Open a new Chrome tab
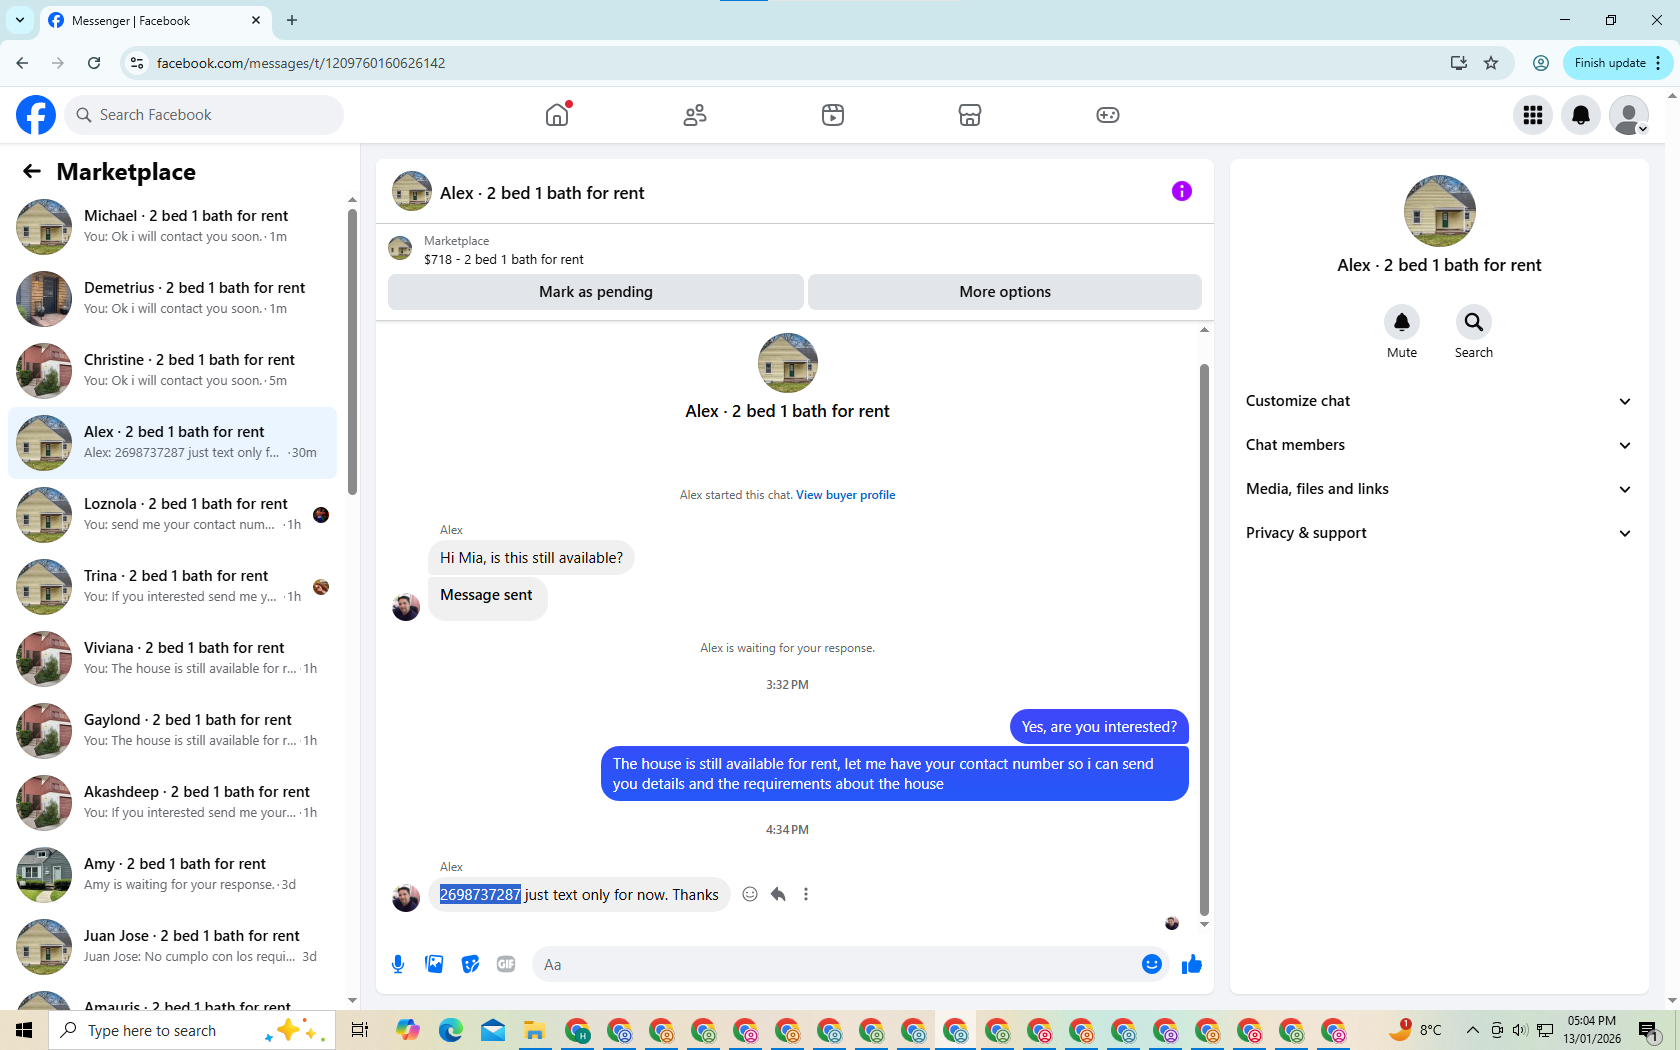1680x1050 pixels. [292, 20]
